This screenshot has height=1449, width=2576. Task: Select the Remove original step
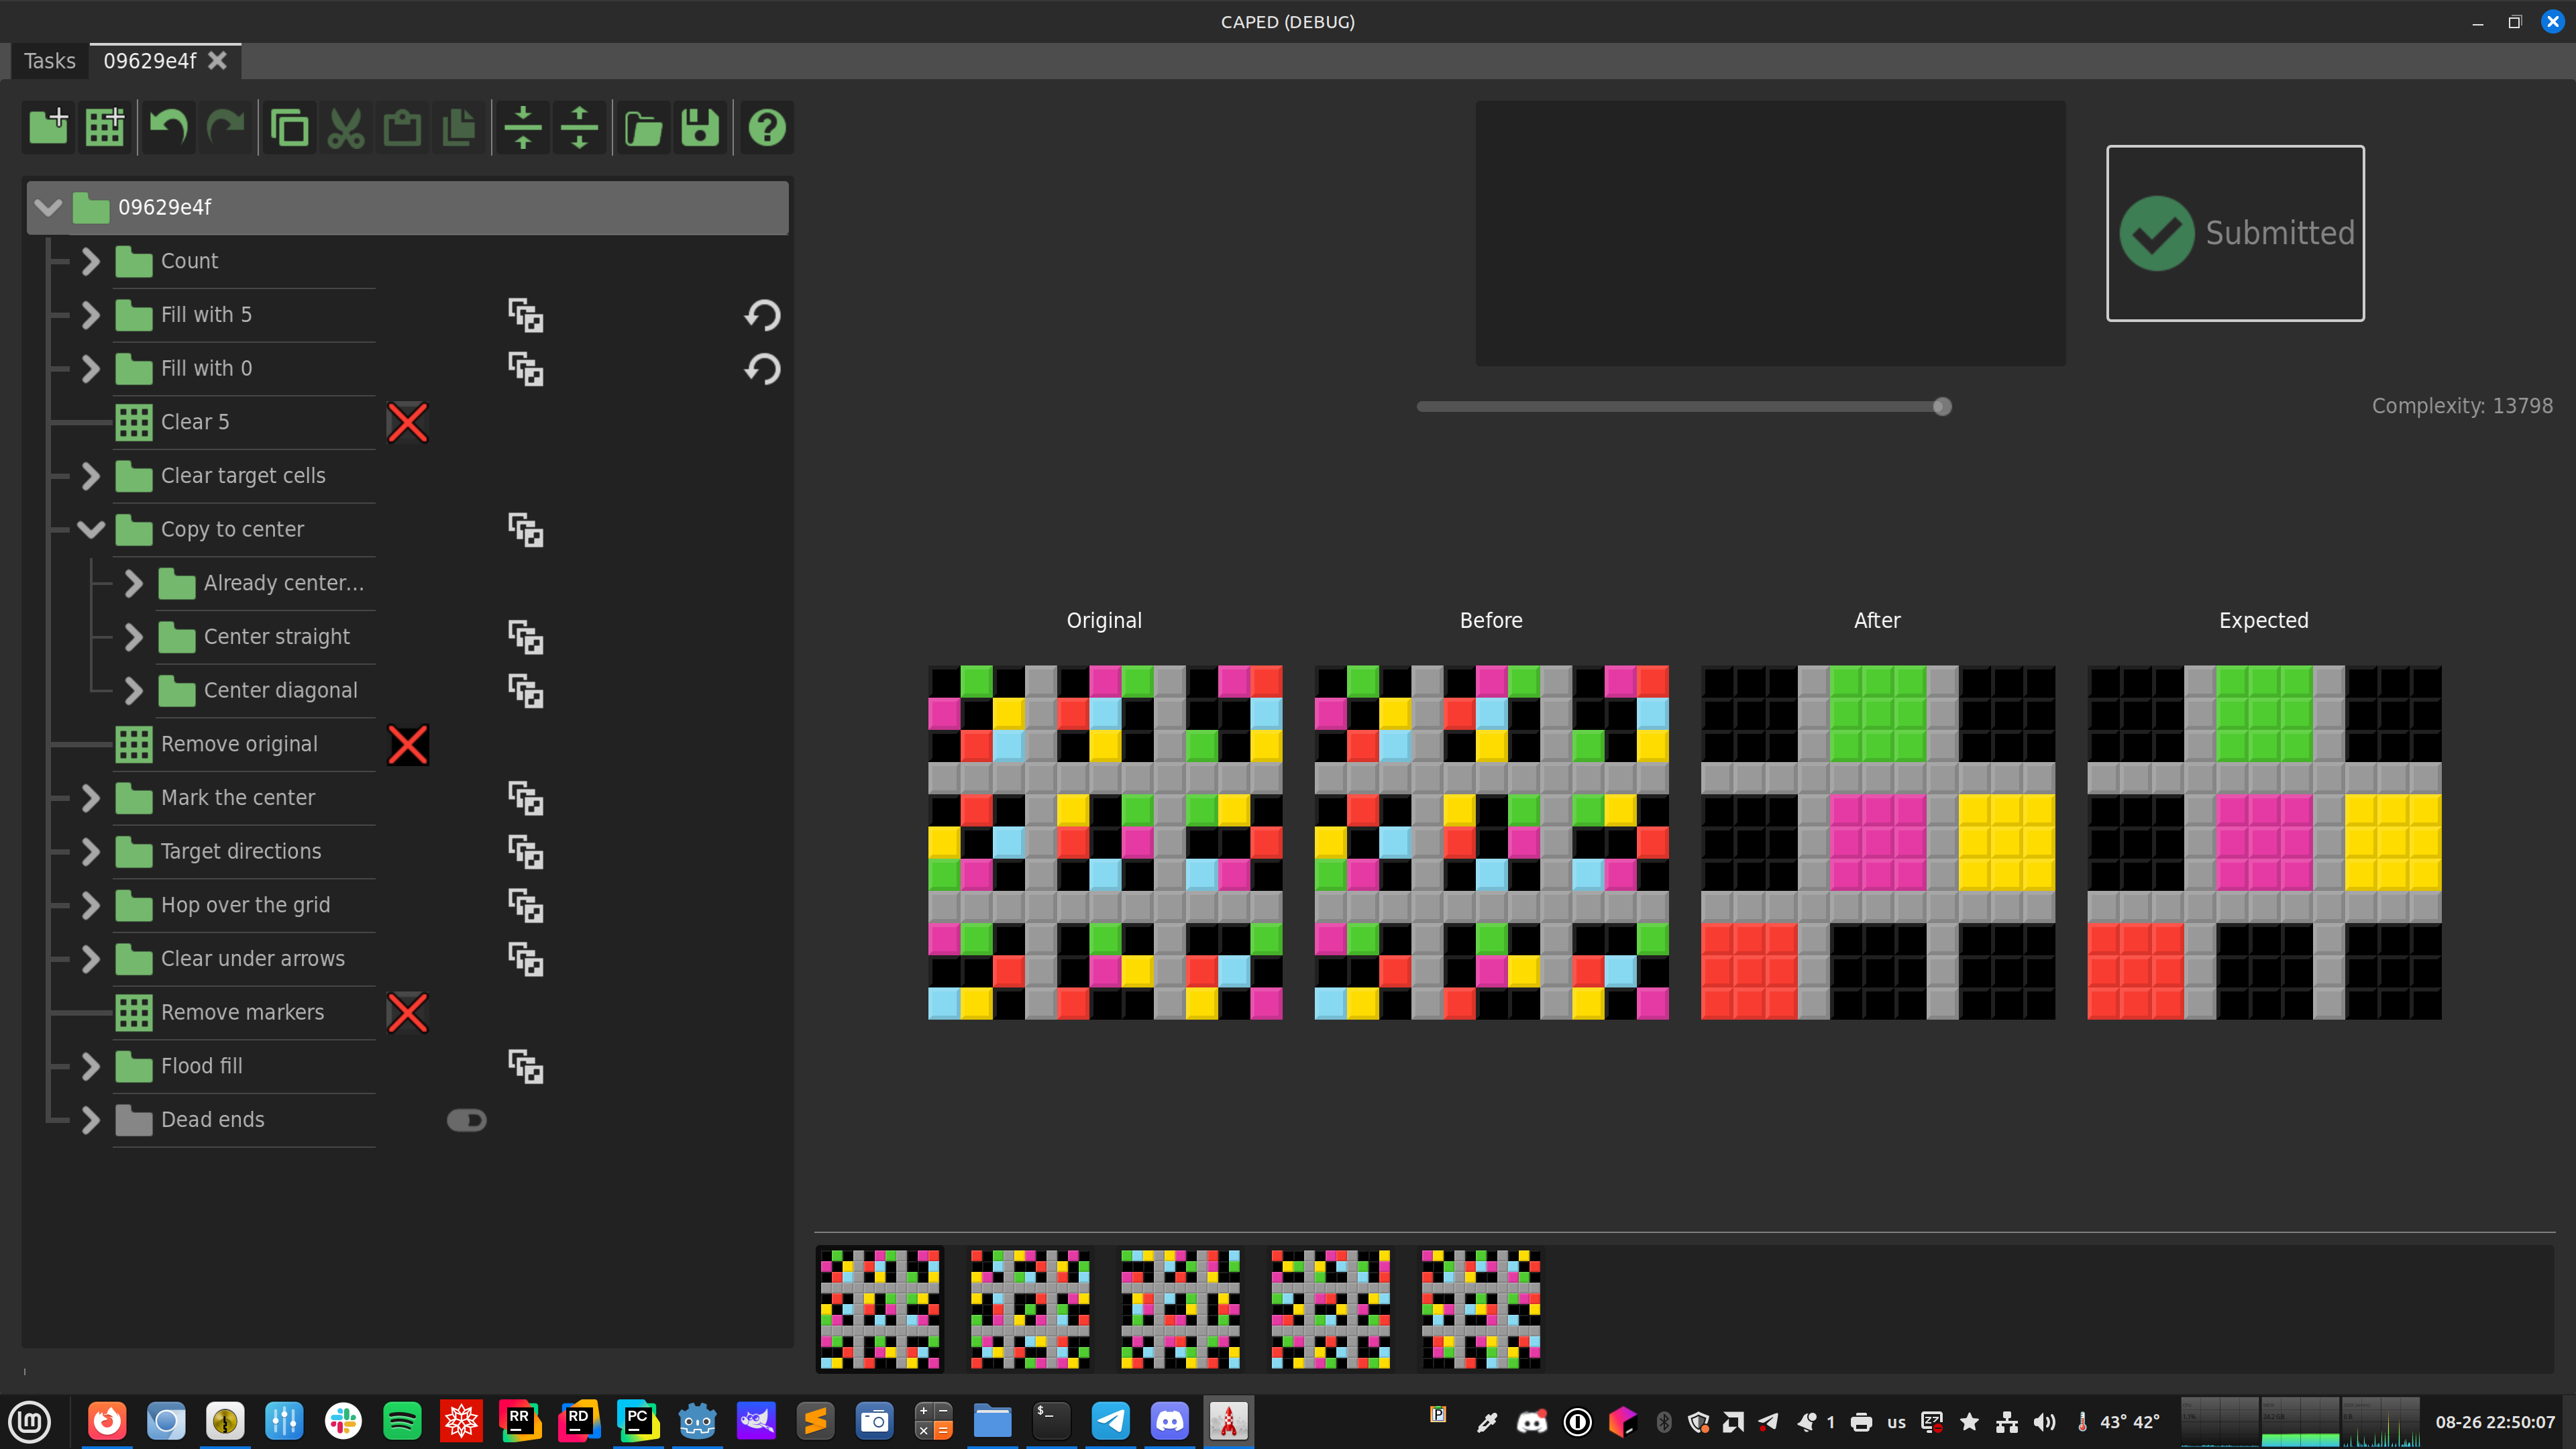coord(239,745)
